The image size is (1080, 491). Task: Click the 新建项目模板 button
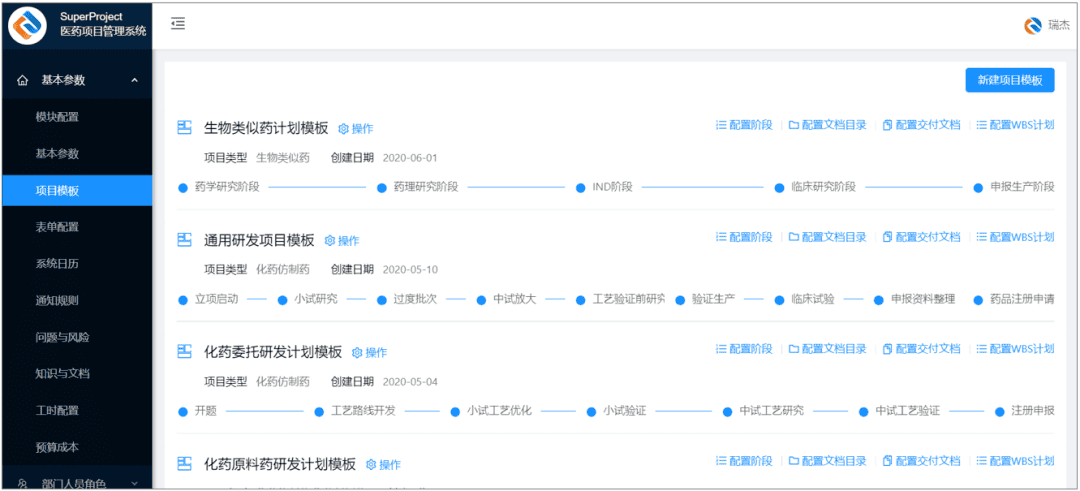pyautogui.click(x=1010, y=80)
